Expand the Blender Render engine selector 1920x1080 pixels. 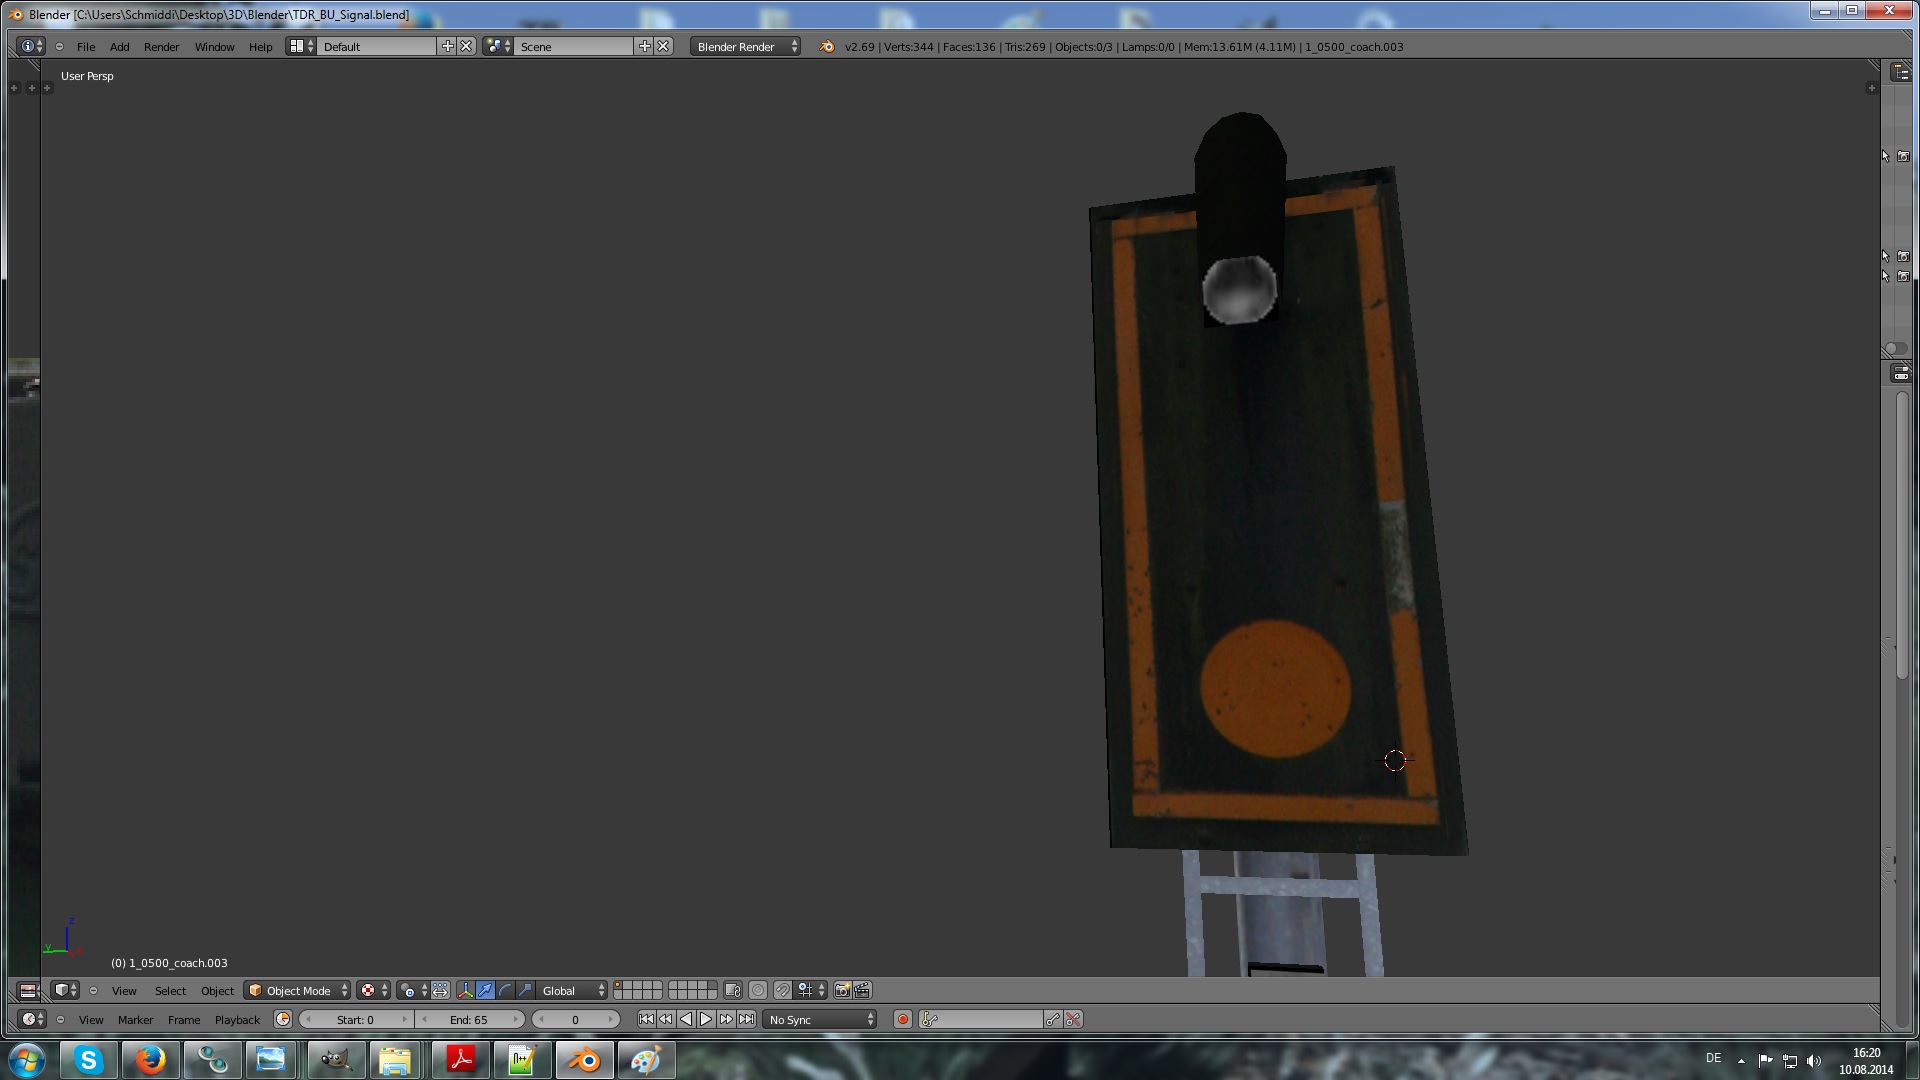(745, 46)
